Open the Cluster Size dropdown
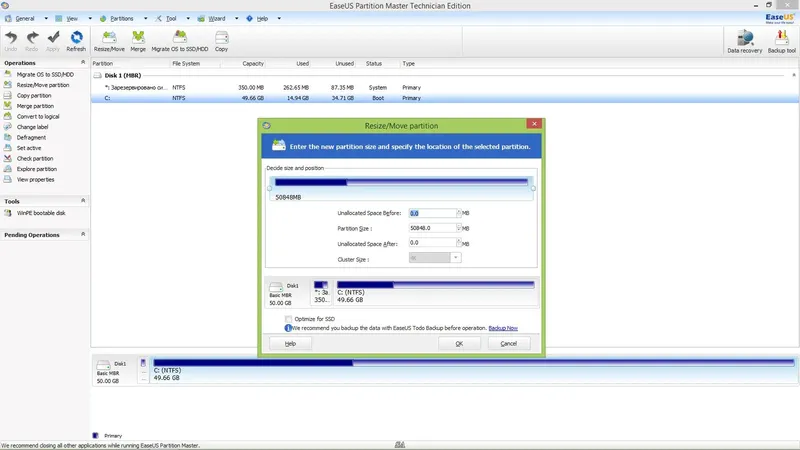The image size is (800, 450). click(456, 258)
